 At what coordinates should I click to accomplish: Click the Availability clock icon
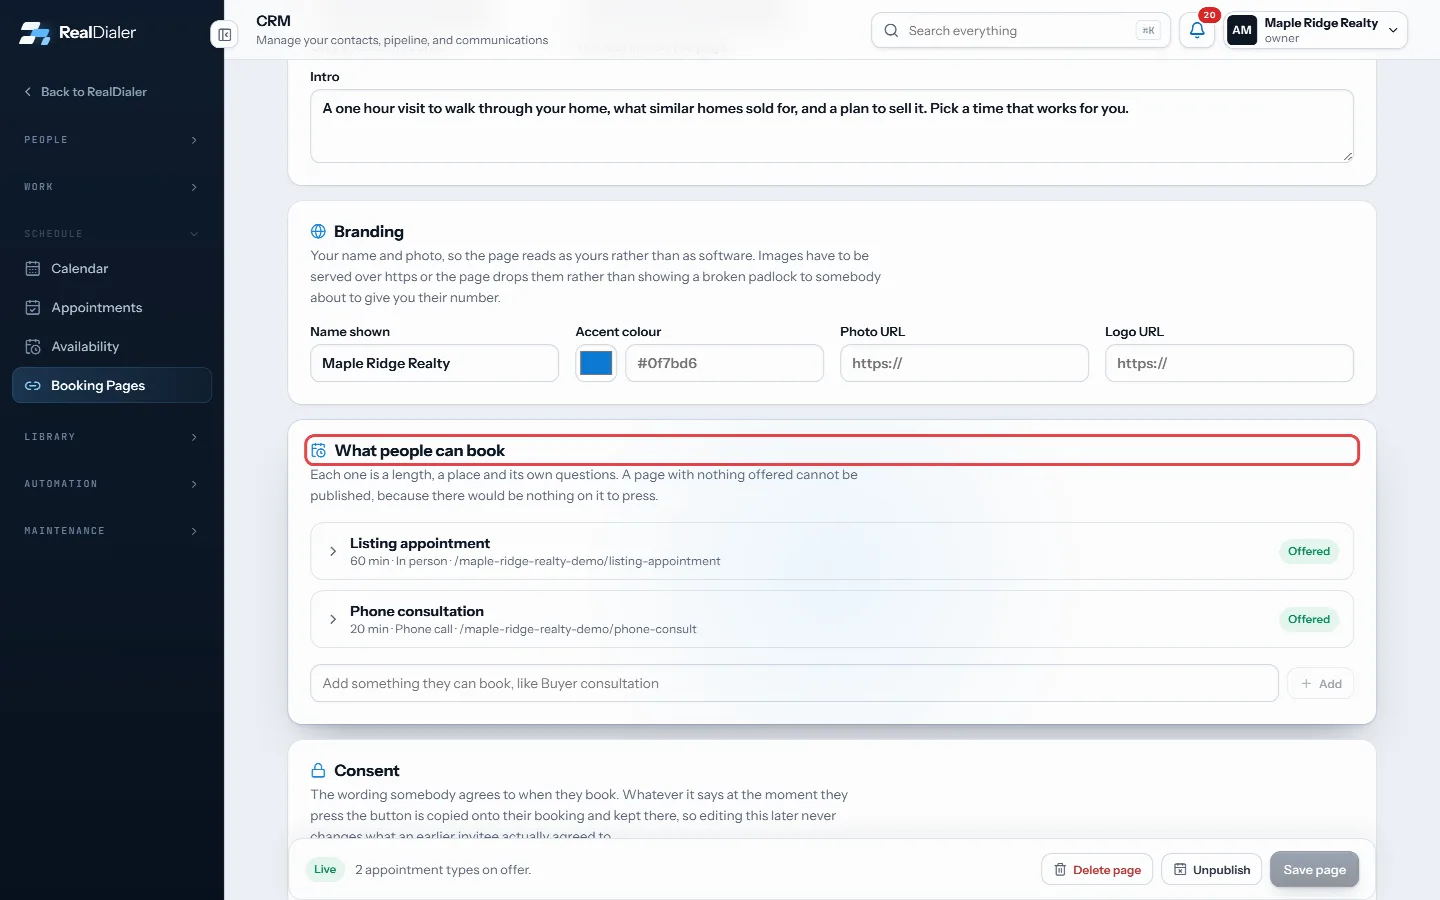pos(33,347)
